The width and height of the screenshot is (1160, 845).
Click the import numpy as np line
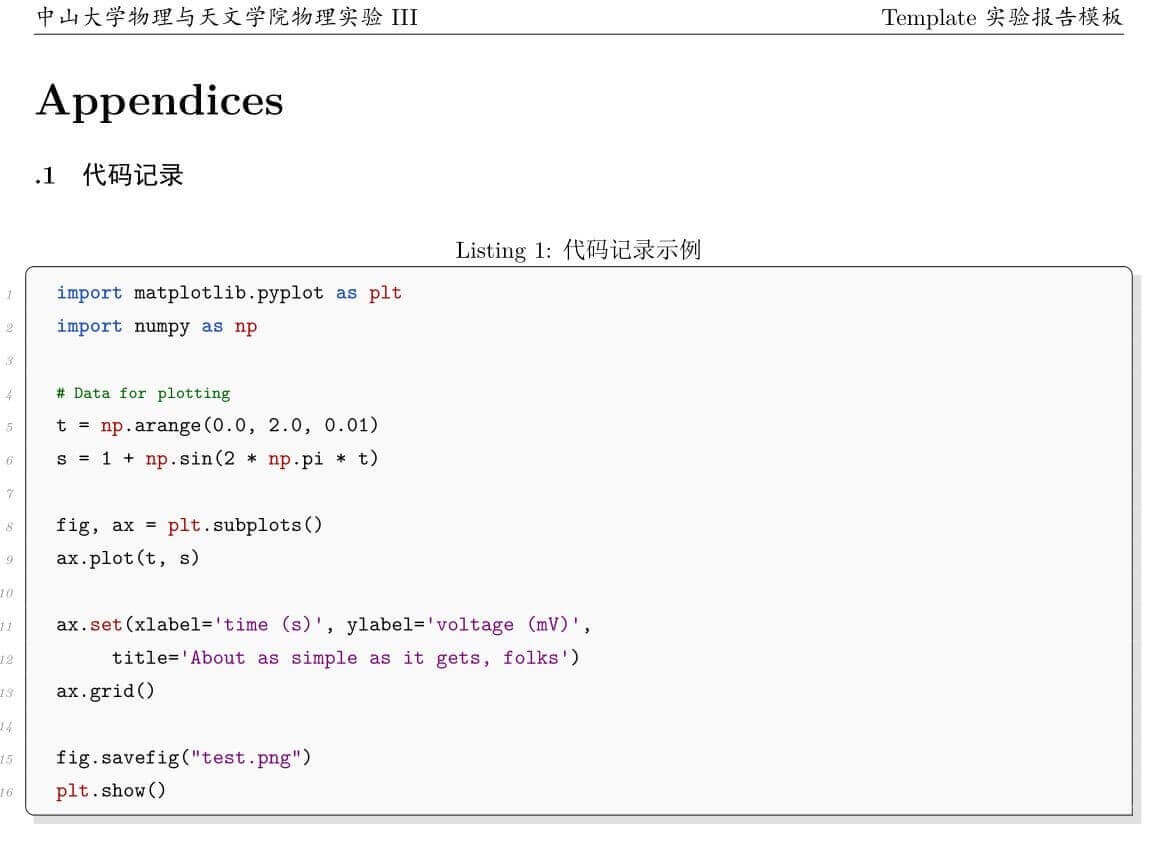pos(157,327)
